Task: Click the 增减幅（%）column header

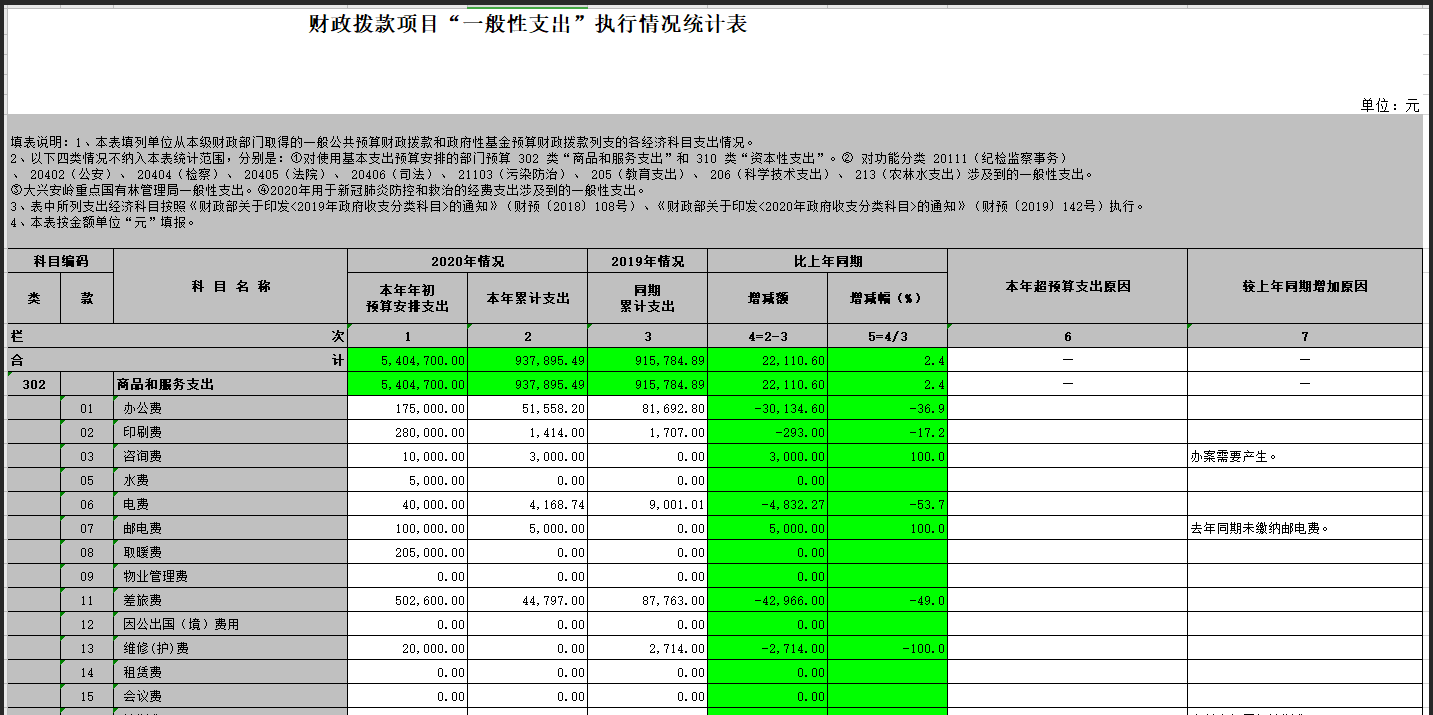Action: pyautogui.click(x=888, y=298)
